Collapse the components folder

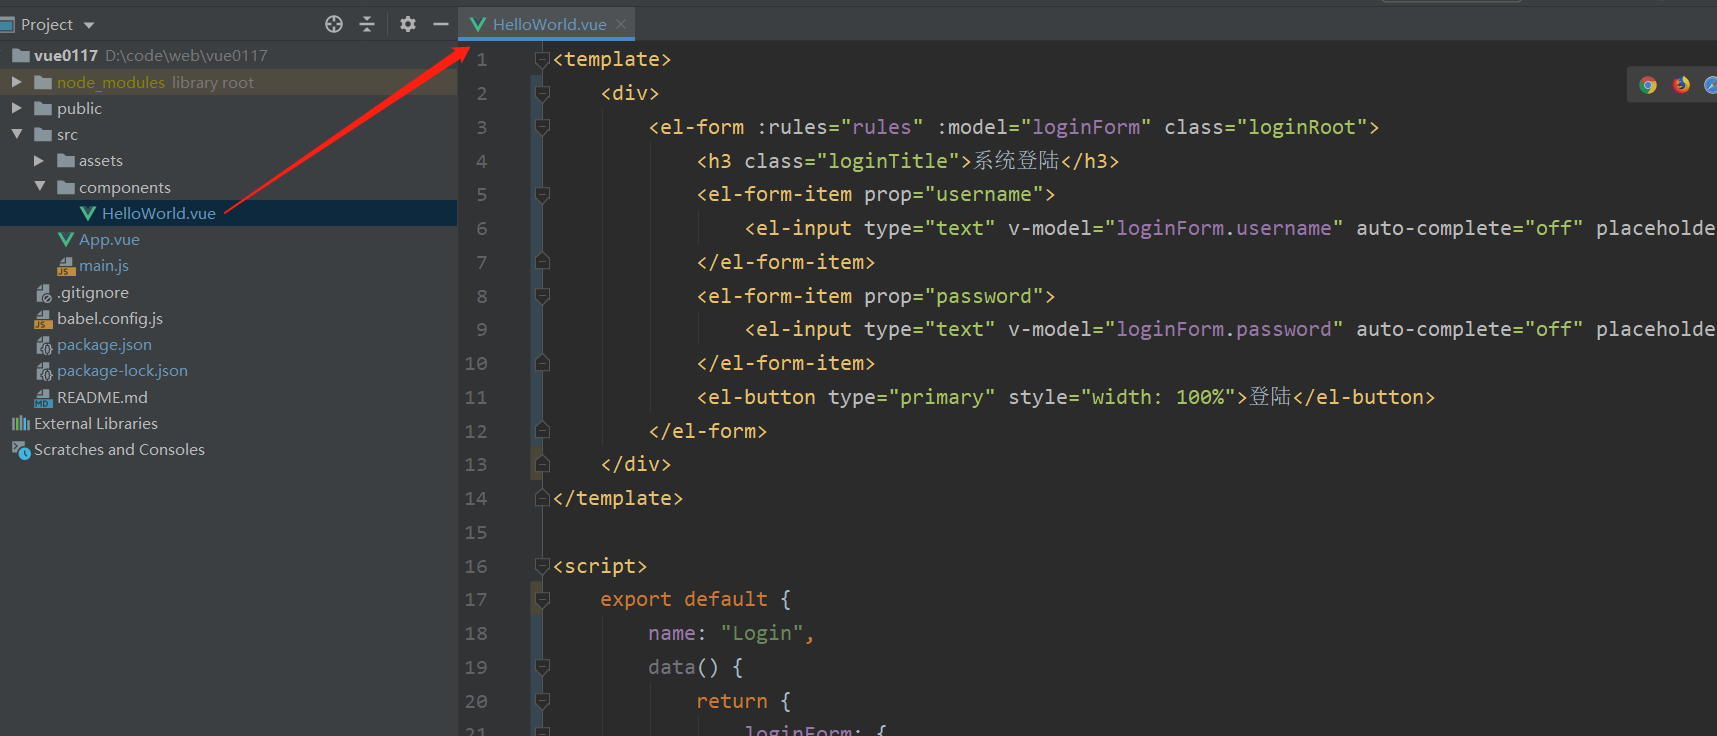pos(39,187)
